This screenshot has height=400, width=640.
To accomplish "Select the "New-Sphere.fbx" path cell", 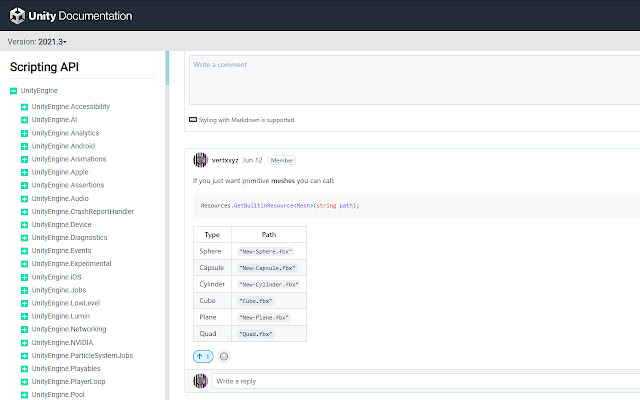I will [269, 251].
